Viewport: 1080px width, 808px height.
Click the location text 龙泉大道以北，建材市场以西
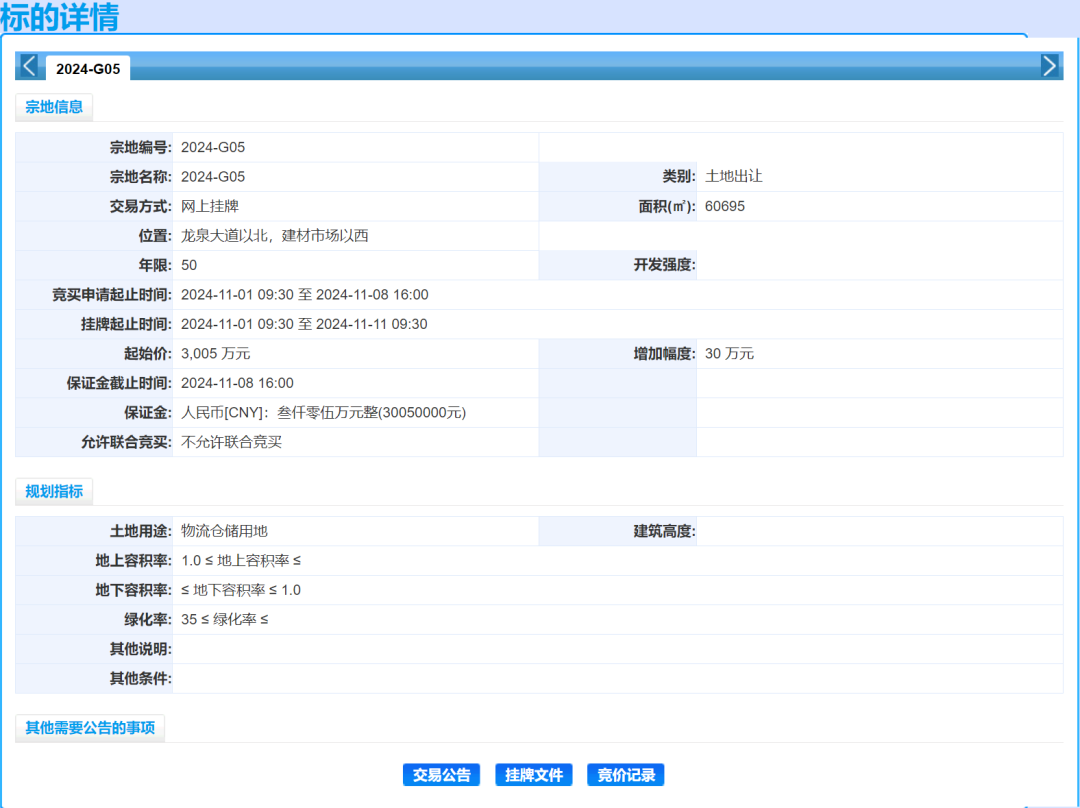[x=275, y=236]
